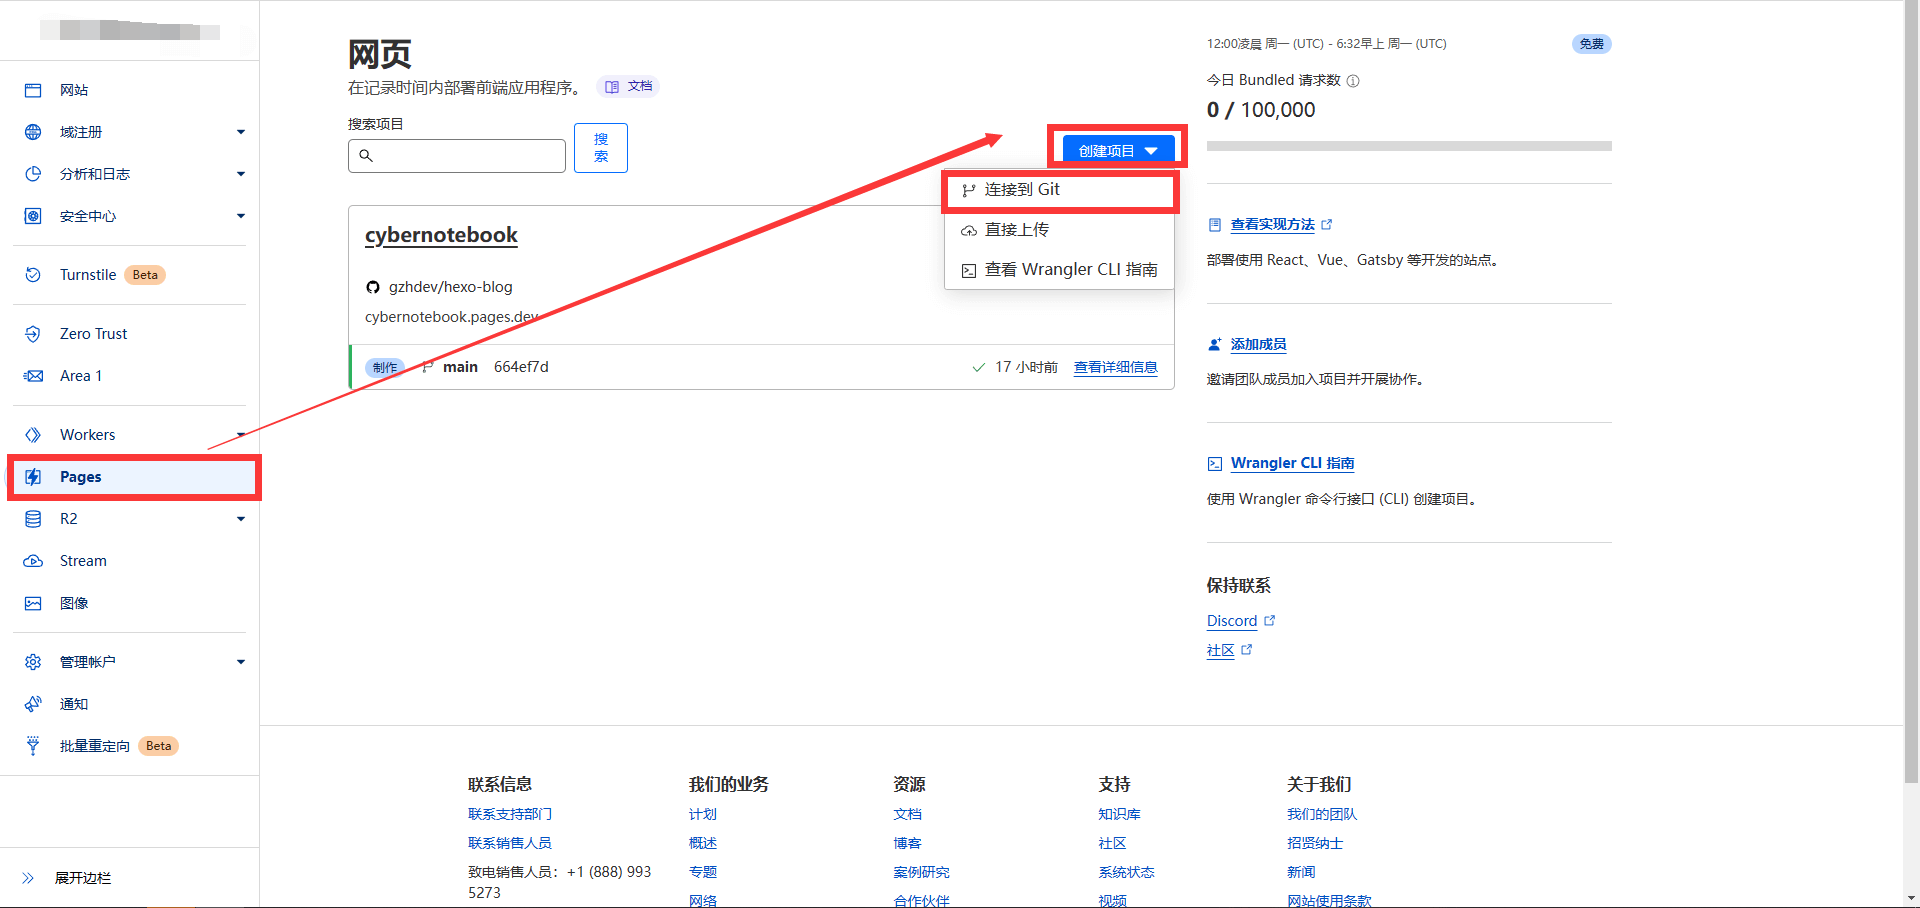Follow the 查看实现方法 link

tap(1273, 225)
